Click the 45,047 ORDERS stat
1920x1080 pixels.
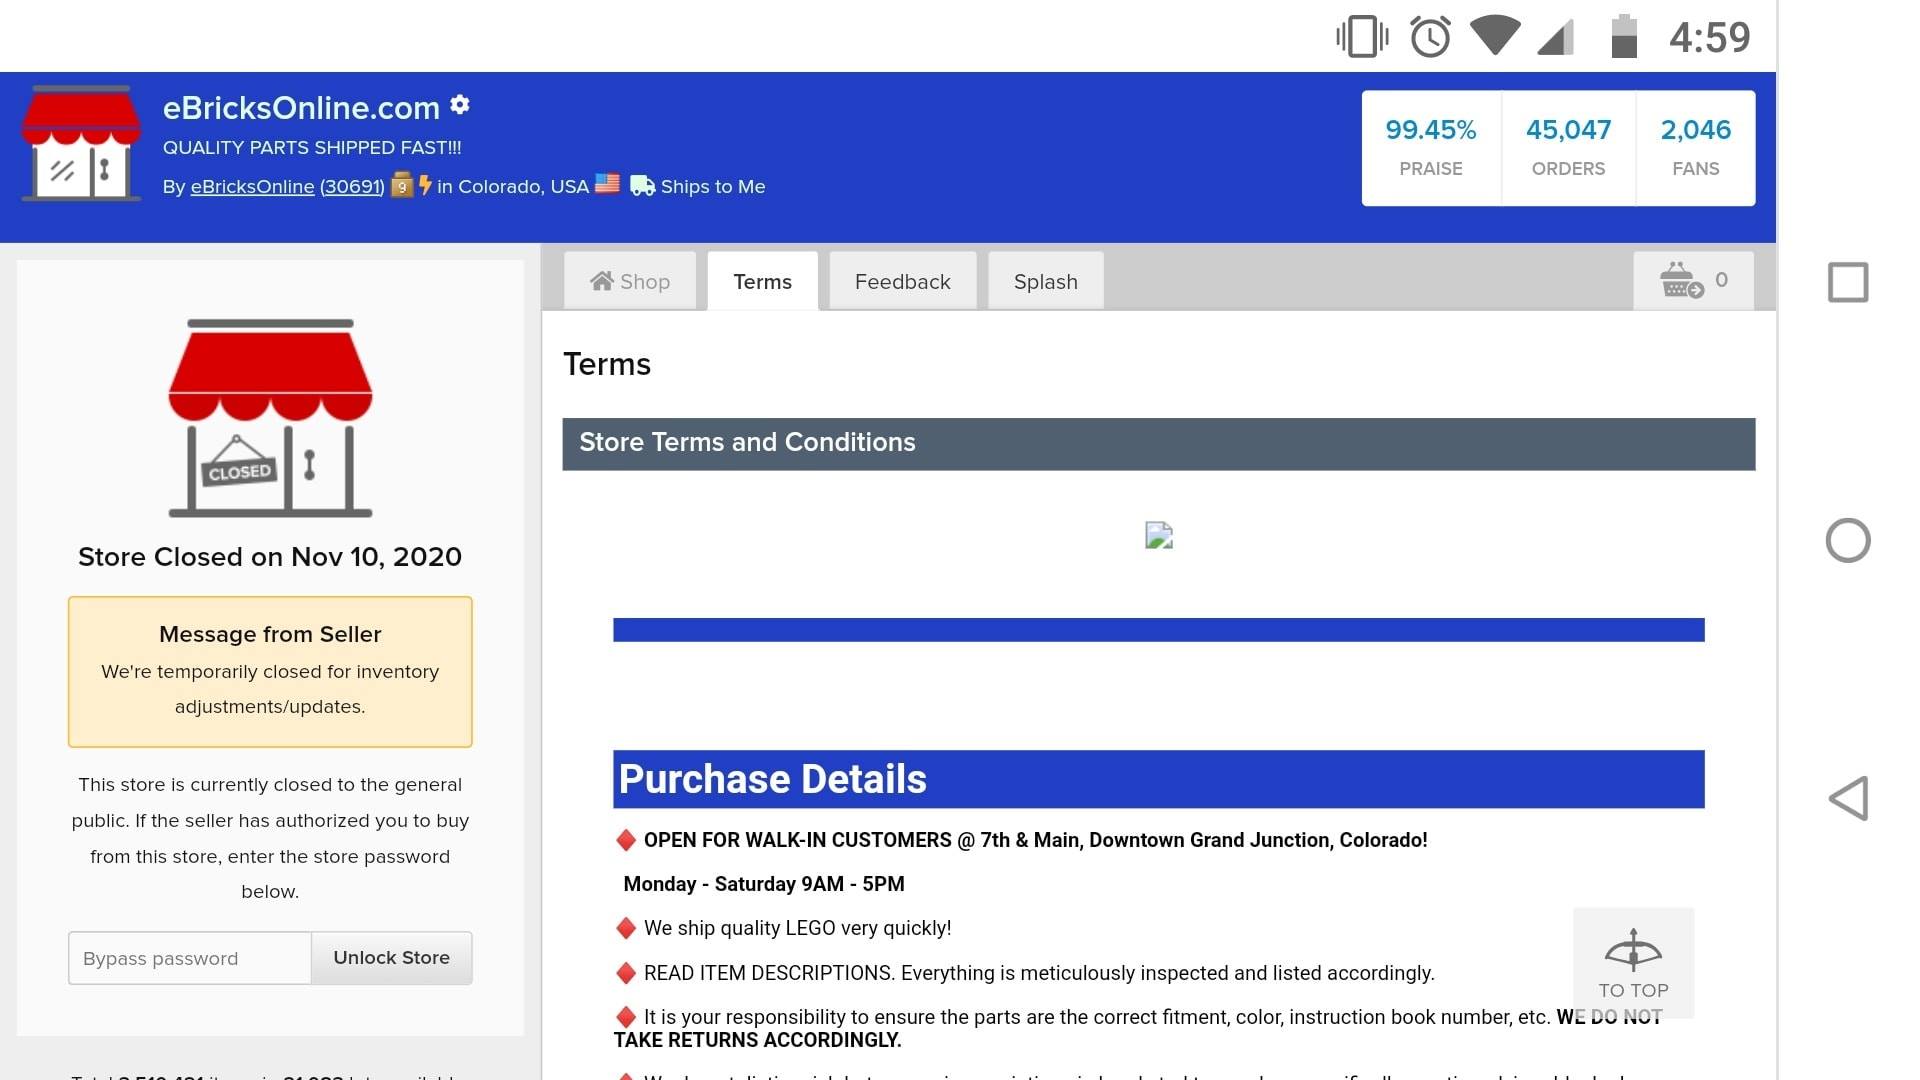pos(1568,148)
